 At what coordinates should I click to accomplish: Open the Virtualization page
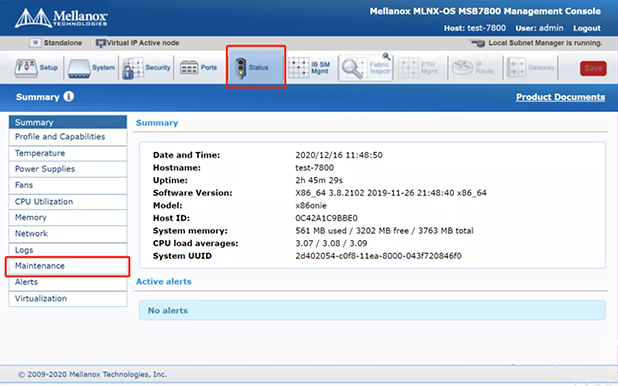68,299
